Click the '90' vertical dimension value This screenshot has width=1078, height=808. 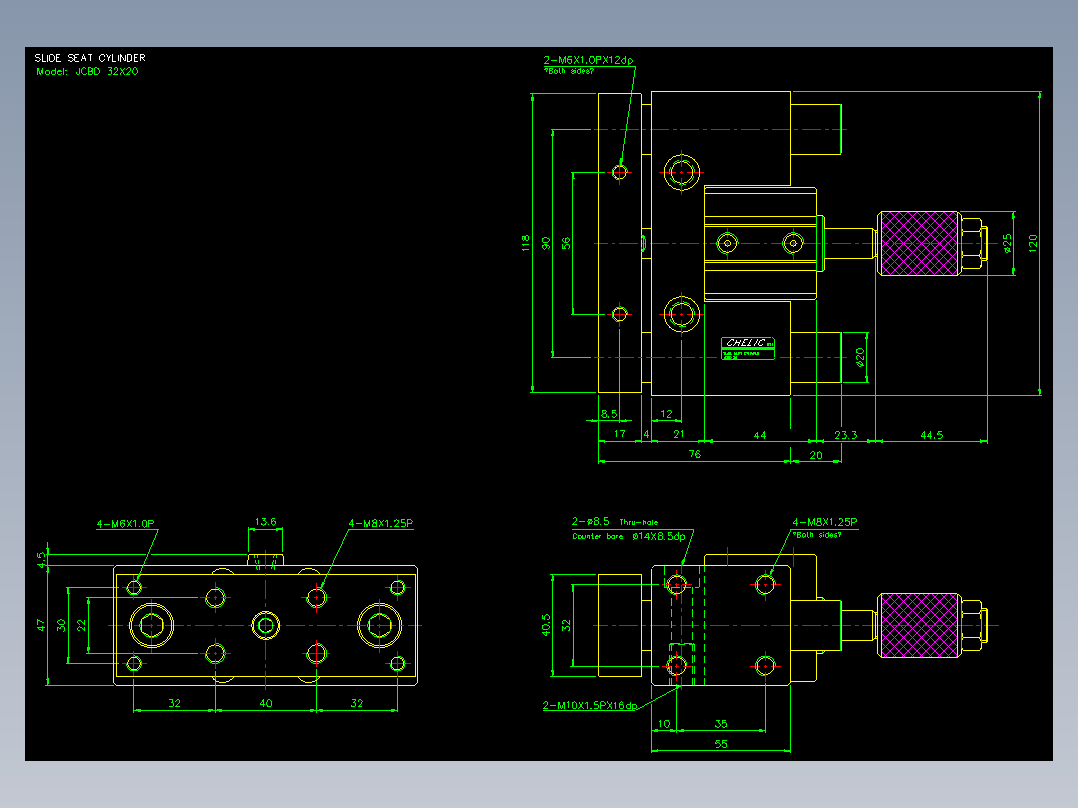click(546, 243)
